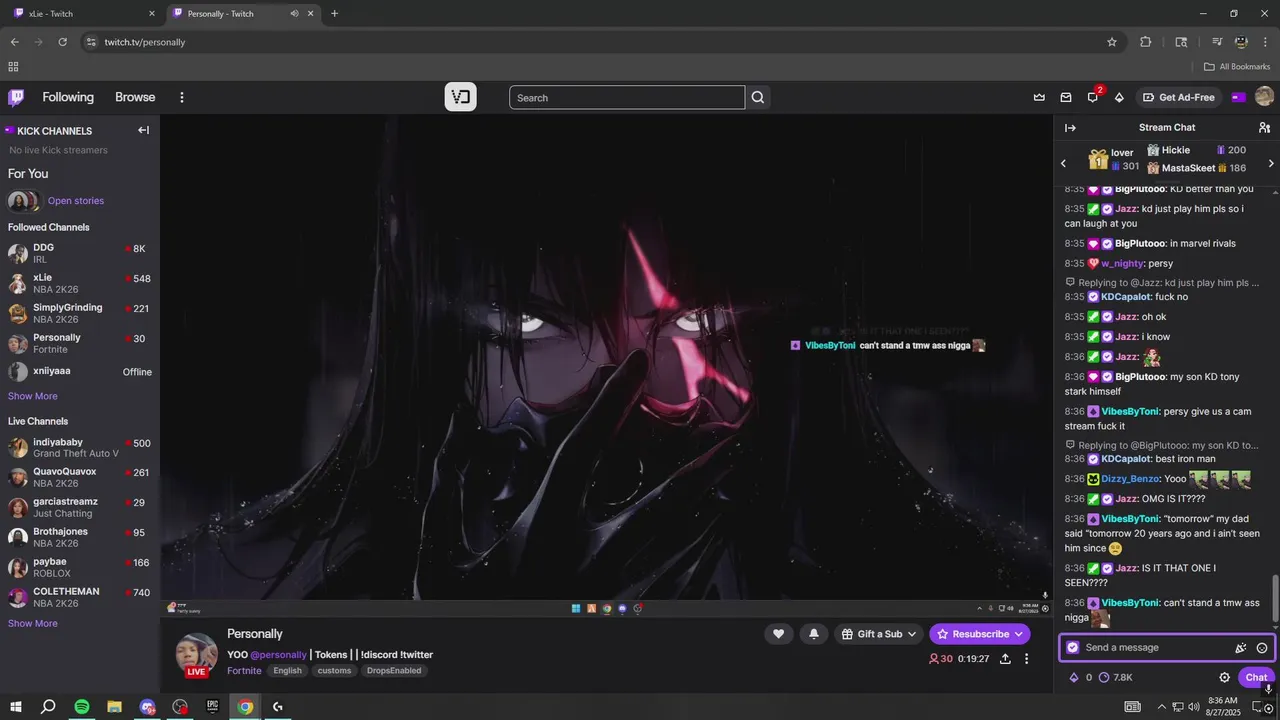This screenshot has width=1280, height=720.
Task: Show hidden system tray icons
Action: 1161,706
